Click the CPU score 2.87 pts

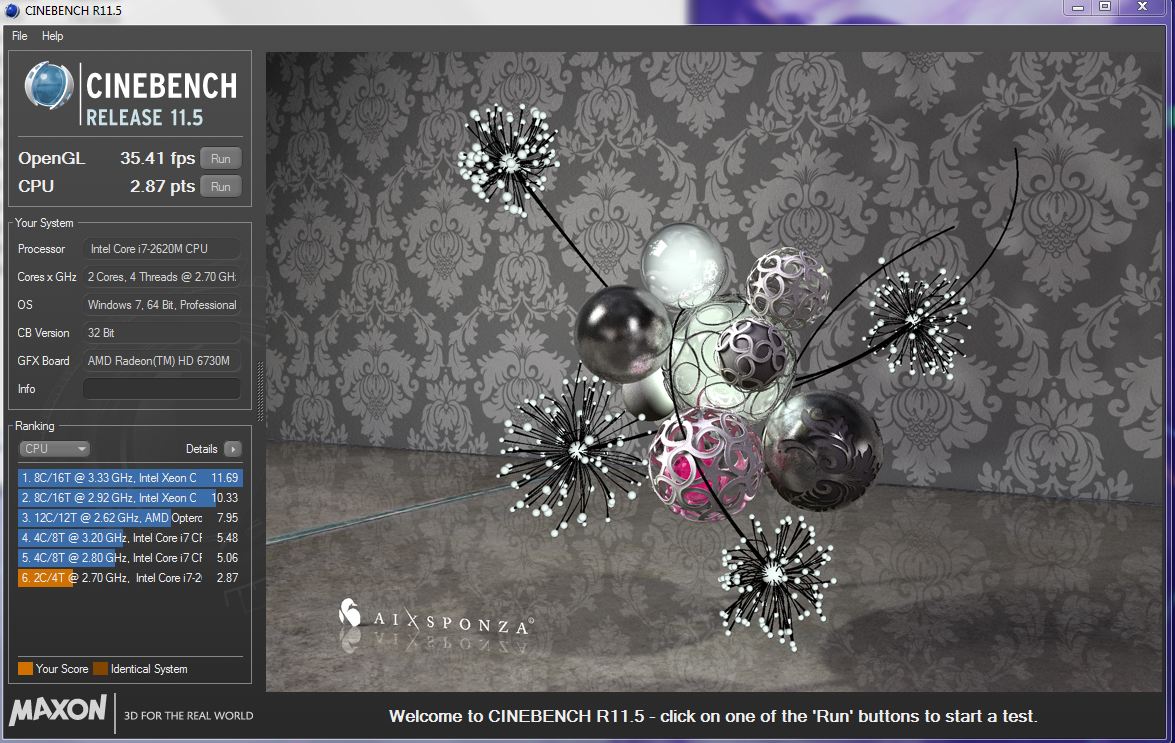pyautogui.click(x=162, y=186)
